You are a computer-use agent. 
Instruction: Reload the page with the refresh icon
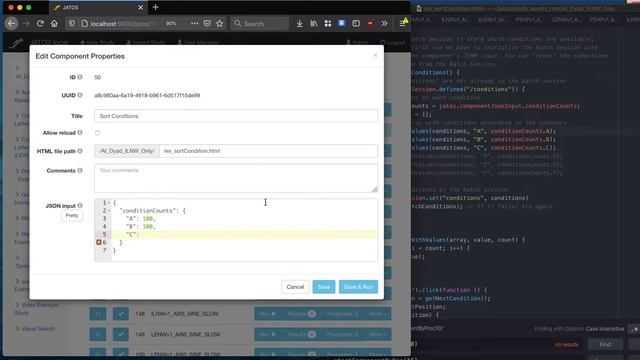40,24
